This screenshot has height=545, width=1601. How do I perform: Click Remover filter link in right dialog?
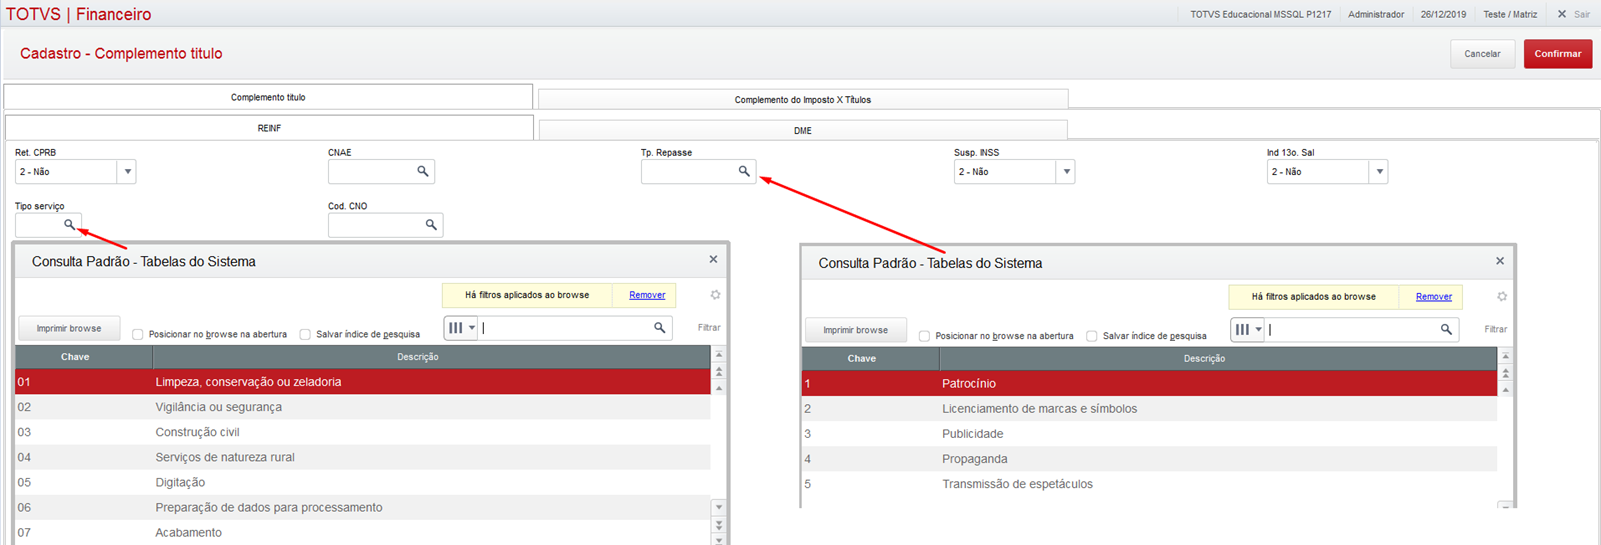(1434, 297)
